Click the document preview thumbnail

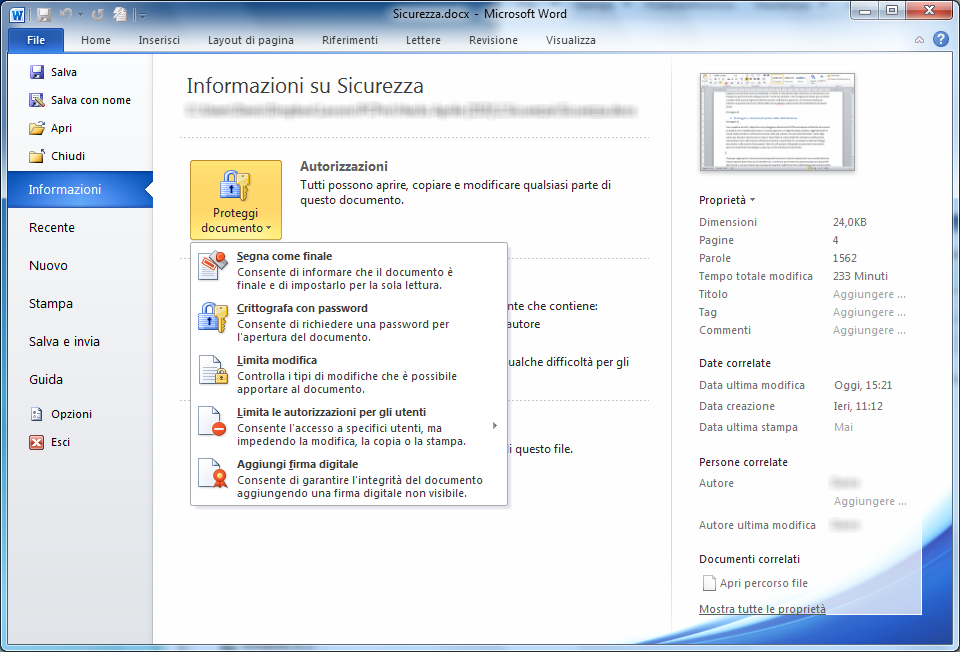pyautogui.click(x=777, y=122)
